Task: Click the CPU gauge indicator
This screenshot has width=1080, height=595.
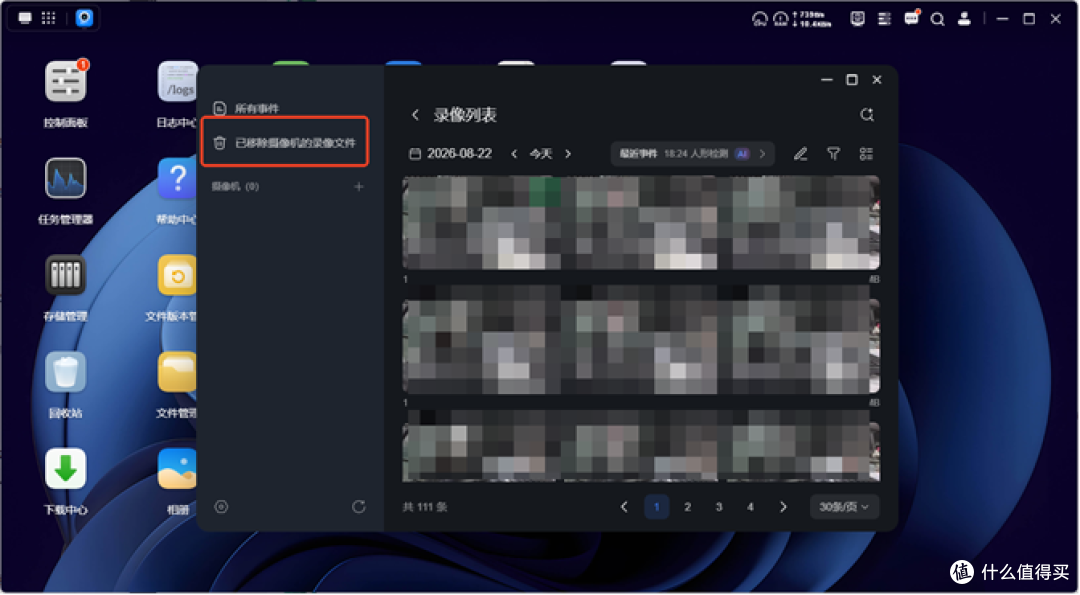Action: pyautogui.click(x=760, y=19)
